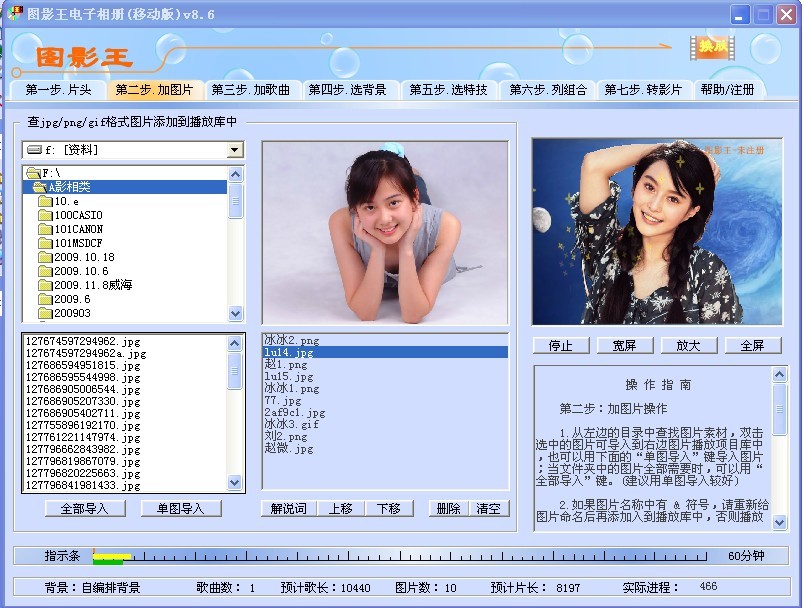Select the A影相类 folder
Viewport: 804px width, 608px height.
tap(125, 187)
